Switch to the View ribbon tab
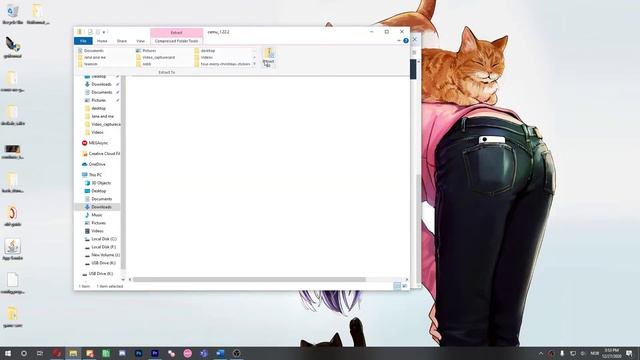The image size is (640, 360). point(140,41)
